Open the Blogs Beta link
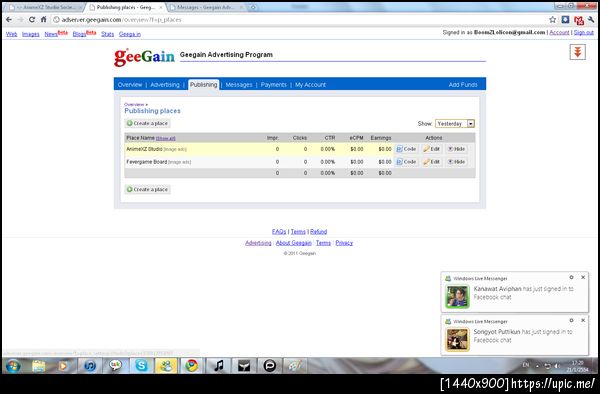 pyautogui.click(x=84, y=34)
